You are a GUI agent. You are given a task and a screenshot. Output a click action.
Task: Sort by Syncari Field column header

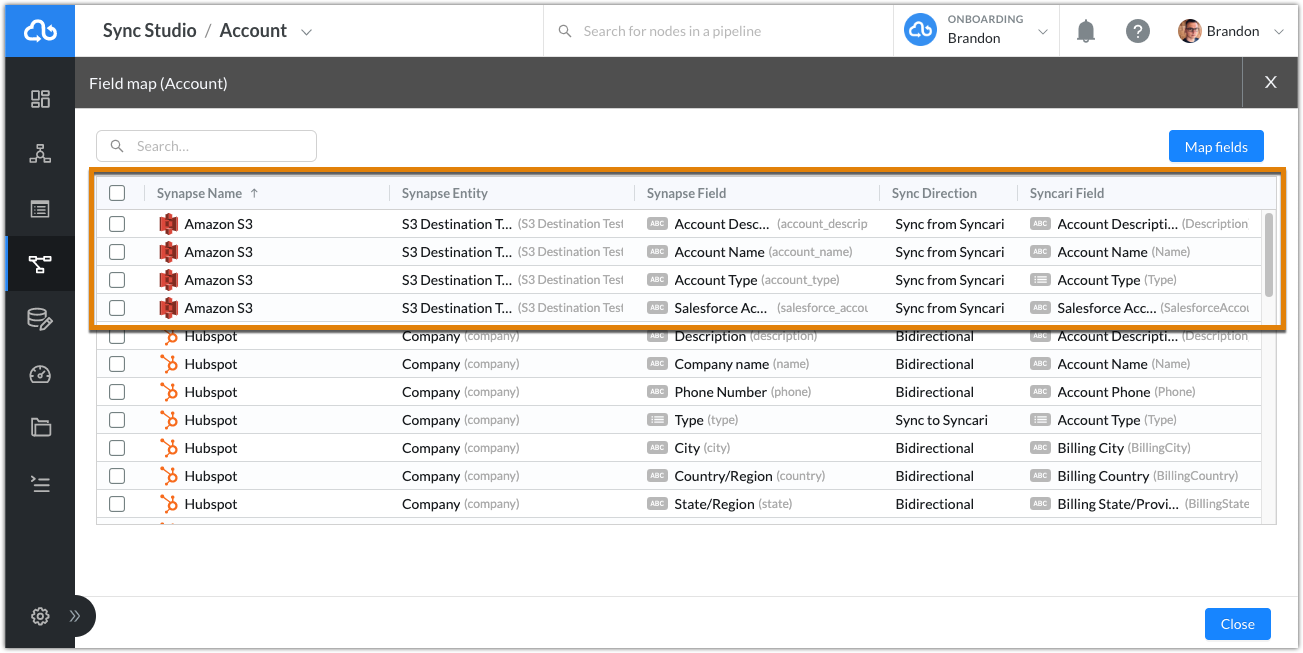tap(1067, 193)
